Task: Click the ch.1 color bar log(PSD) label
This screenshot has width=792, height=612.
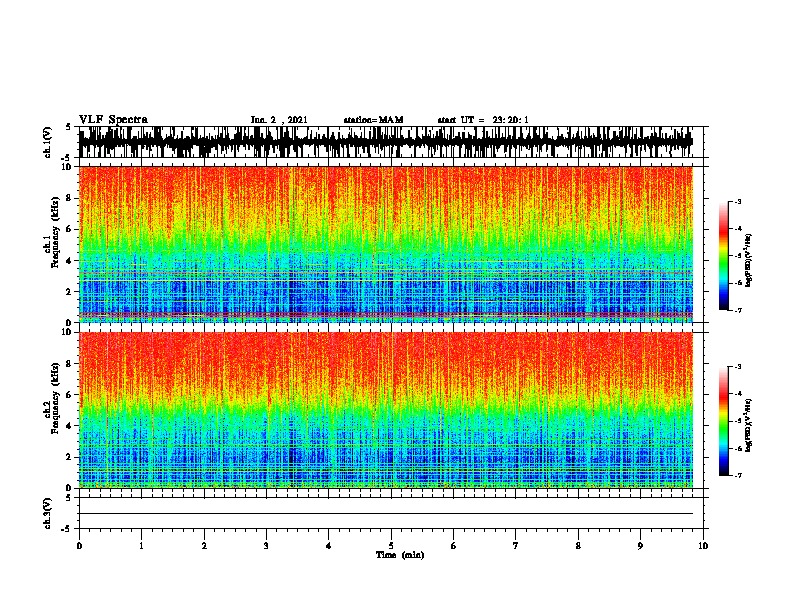Action: click(749, 260)
